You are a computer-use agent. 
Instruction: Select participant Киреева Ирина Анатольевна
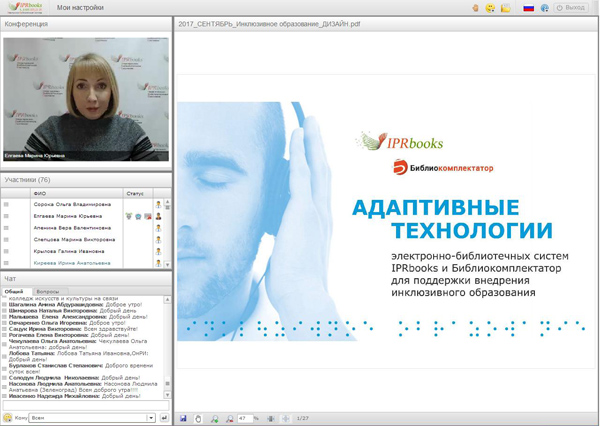(x=72, y=263)
